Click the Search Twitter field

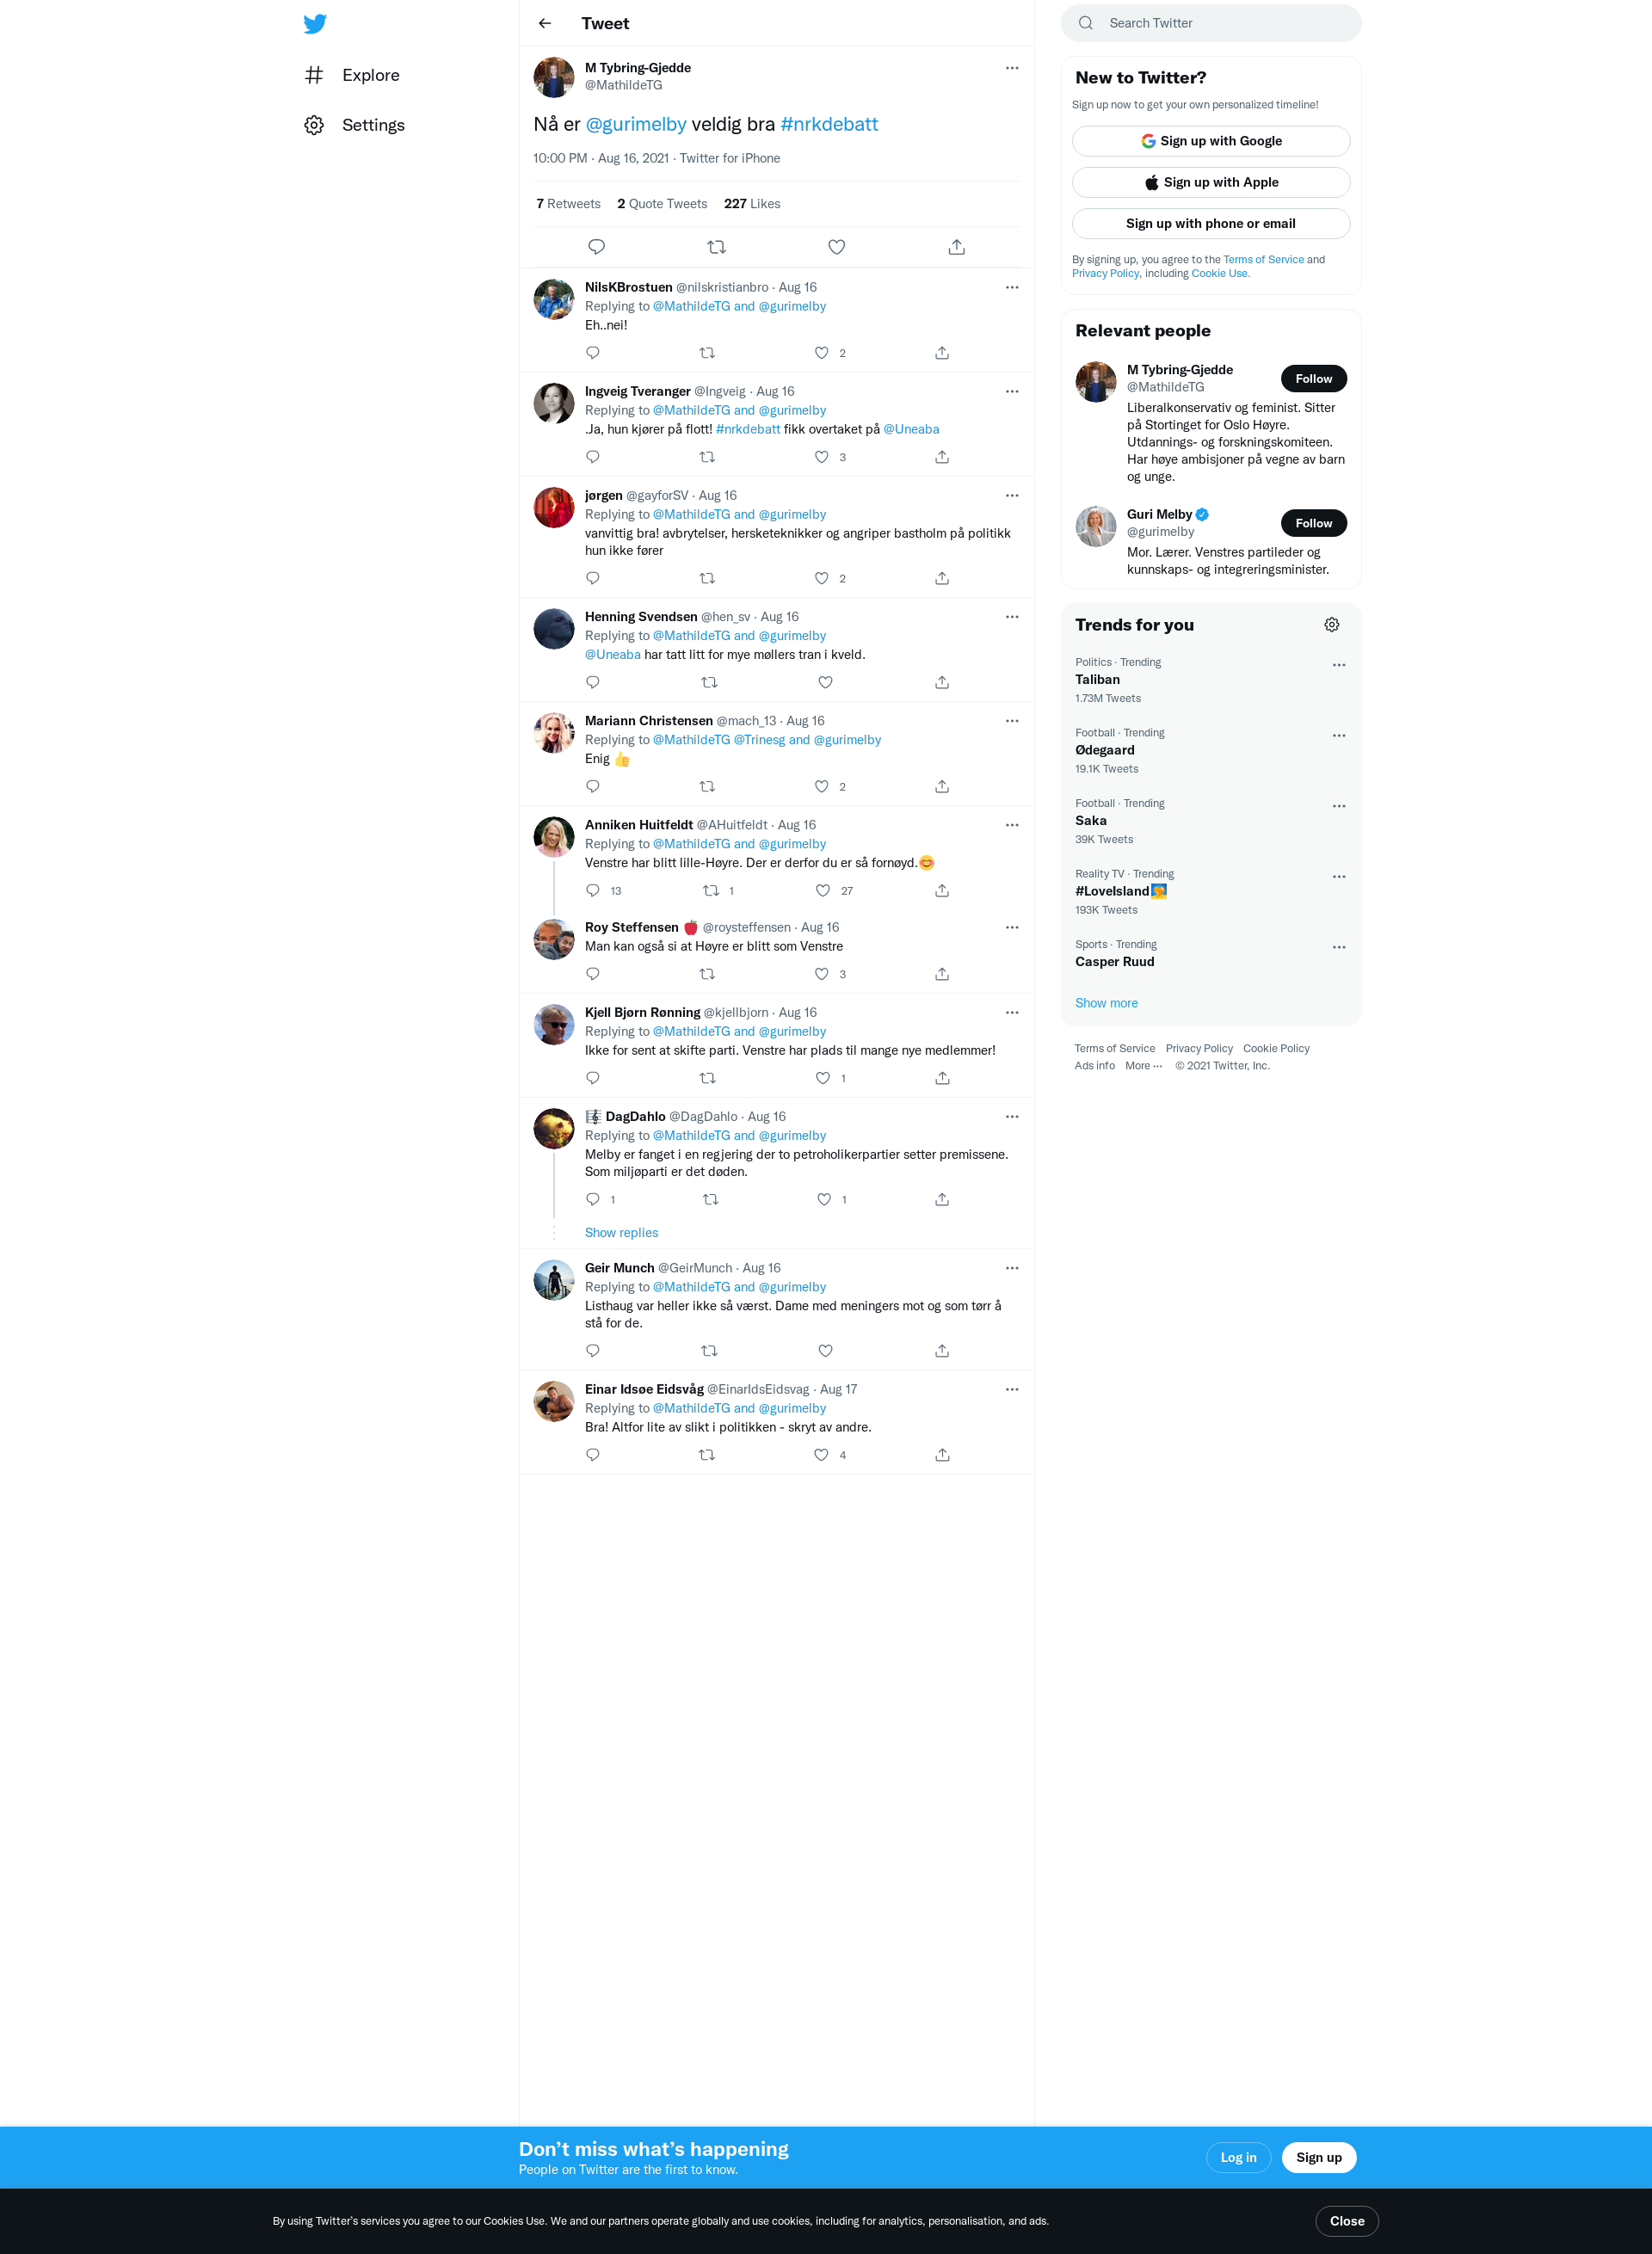pos(1211,23)
